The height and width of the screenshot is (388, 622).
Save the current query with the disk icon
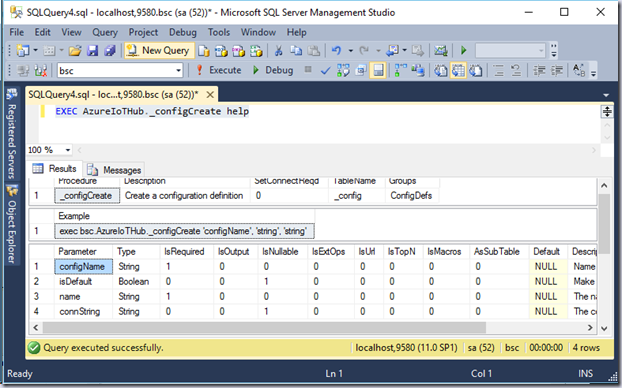click(93, 51)
